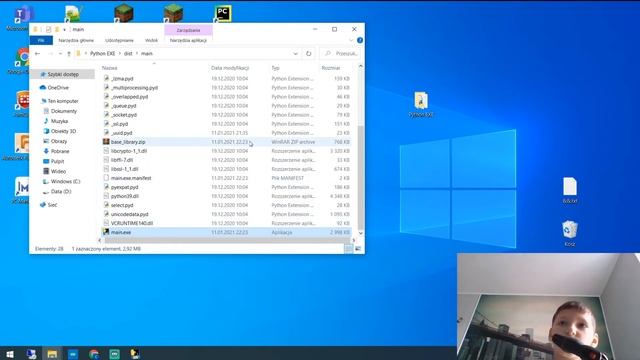Open the Widok ribbon tab

[151, 40]
